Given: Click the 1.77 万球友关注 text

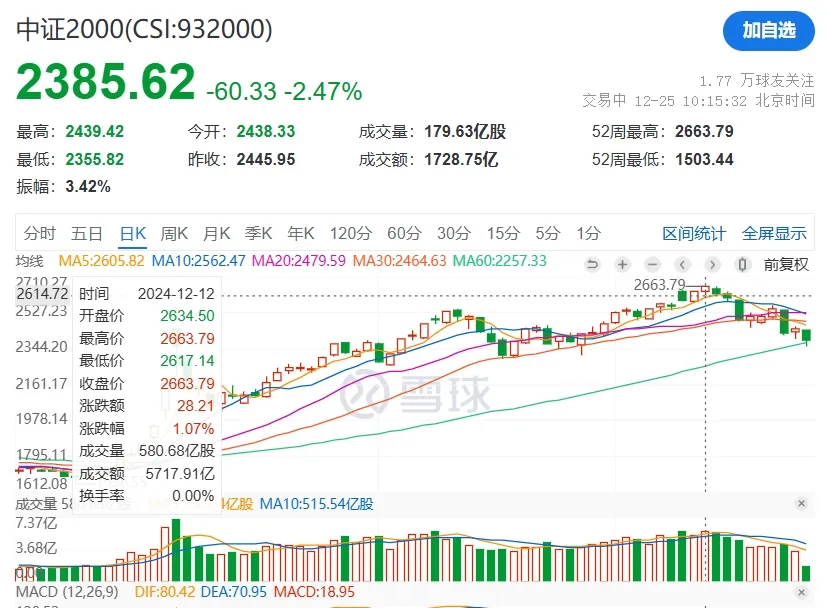Looking at the screenshot, I should tap(757, 81).
